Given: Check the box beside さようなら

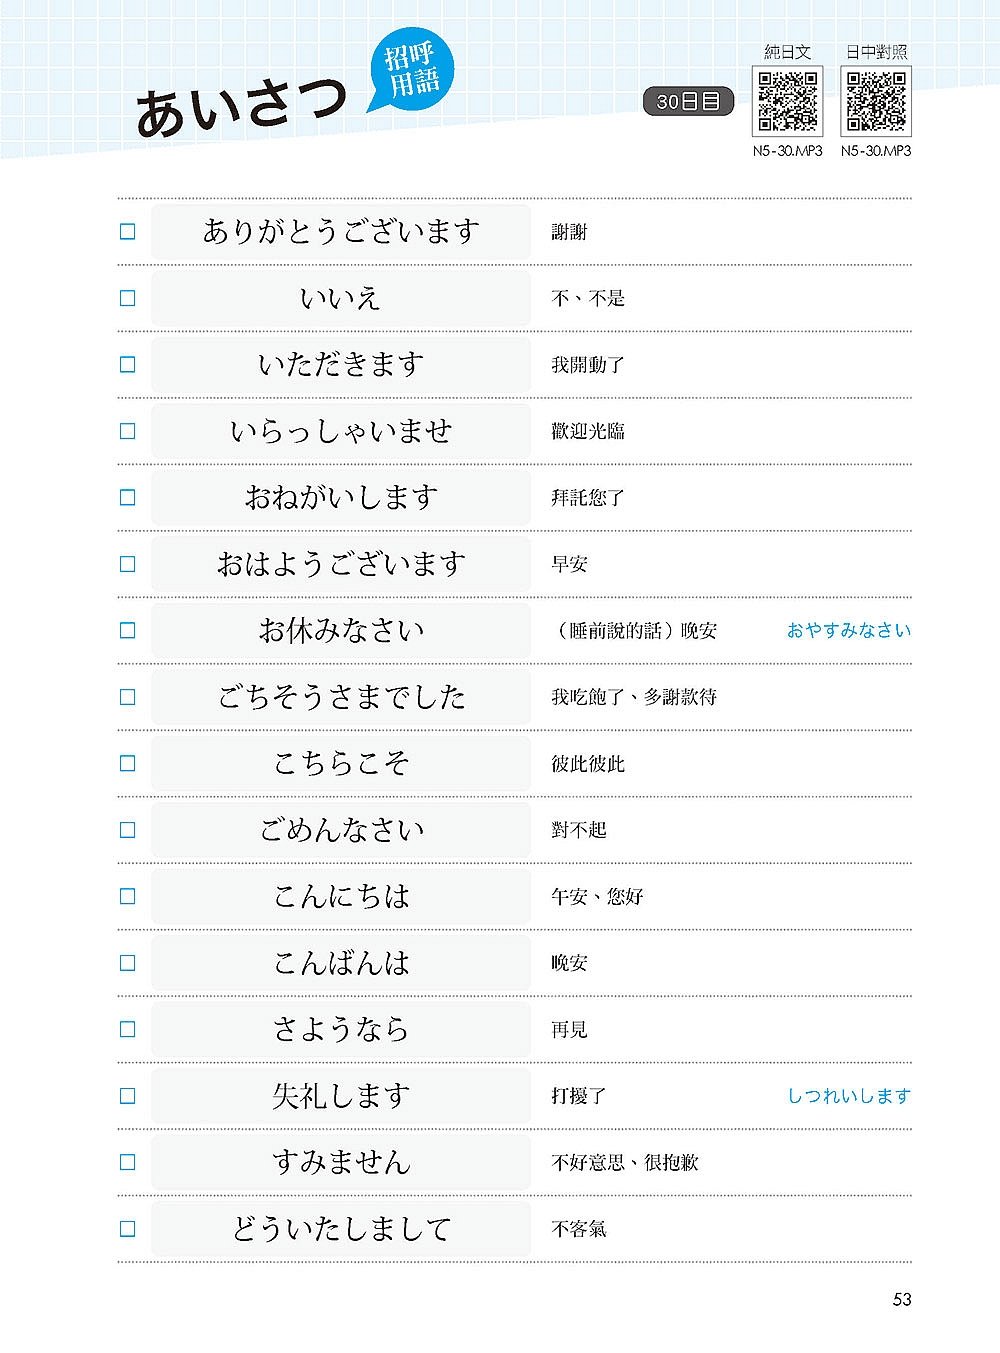Looking at the screenshot, I should pyautogui.click(x=128, y=1029).
